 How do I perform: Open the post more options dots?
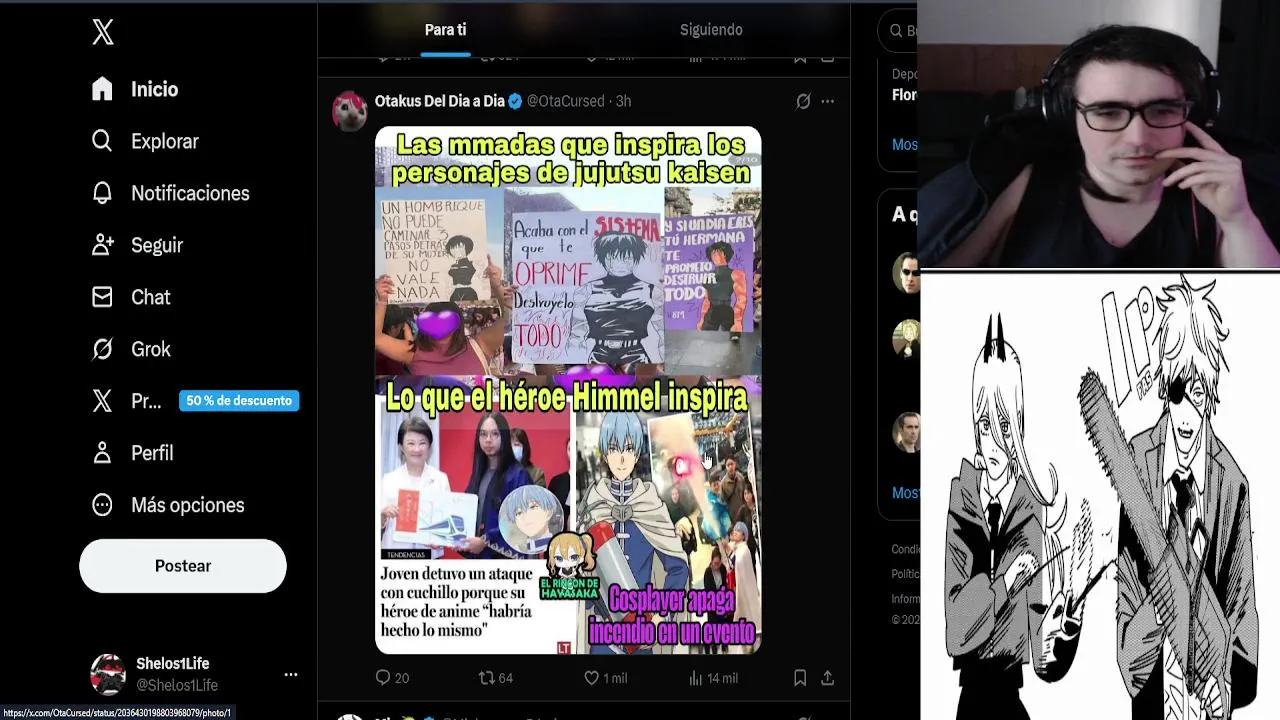pyautogui.click(x=827, y=101)
